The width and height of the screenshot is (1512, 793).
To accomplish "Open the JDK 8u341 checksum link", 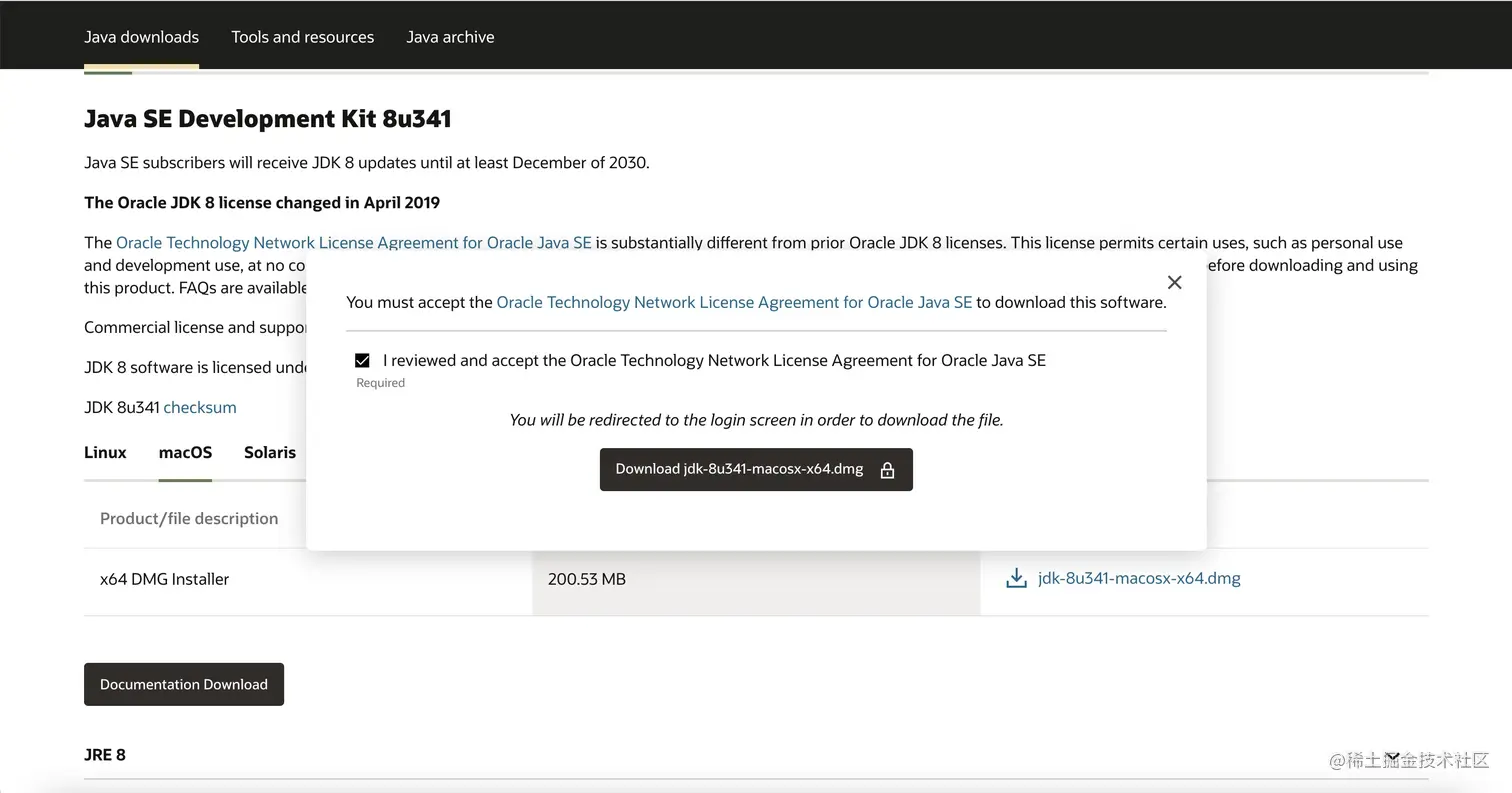I will [200, 407].
